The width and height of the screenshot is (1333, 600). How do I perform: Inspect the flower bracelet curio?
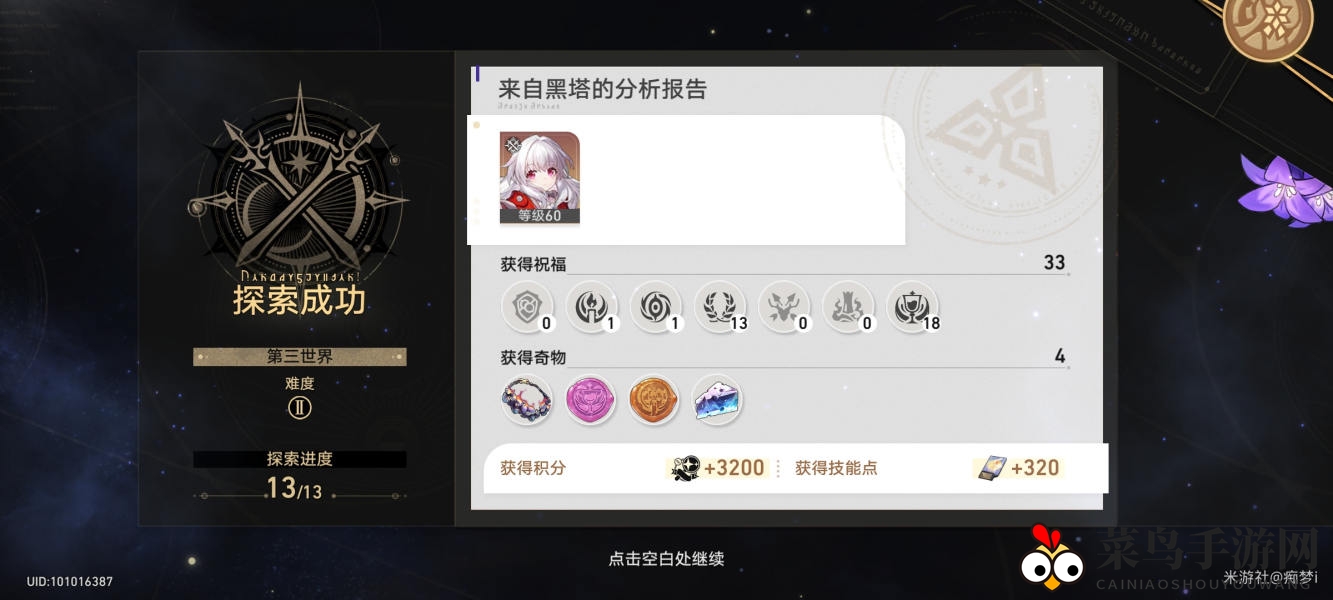[x=526, y=400]
